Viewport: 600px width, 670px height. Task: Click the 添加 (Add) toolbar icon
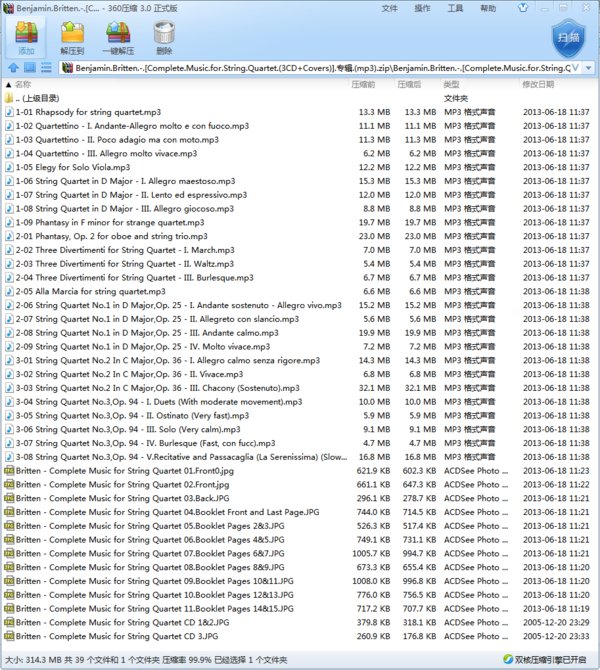coord(26,38)
